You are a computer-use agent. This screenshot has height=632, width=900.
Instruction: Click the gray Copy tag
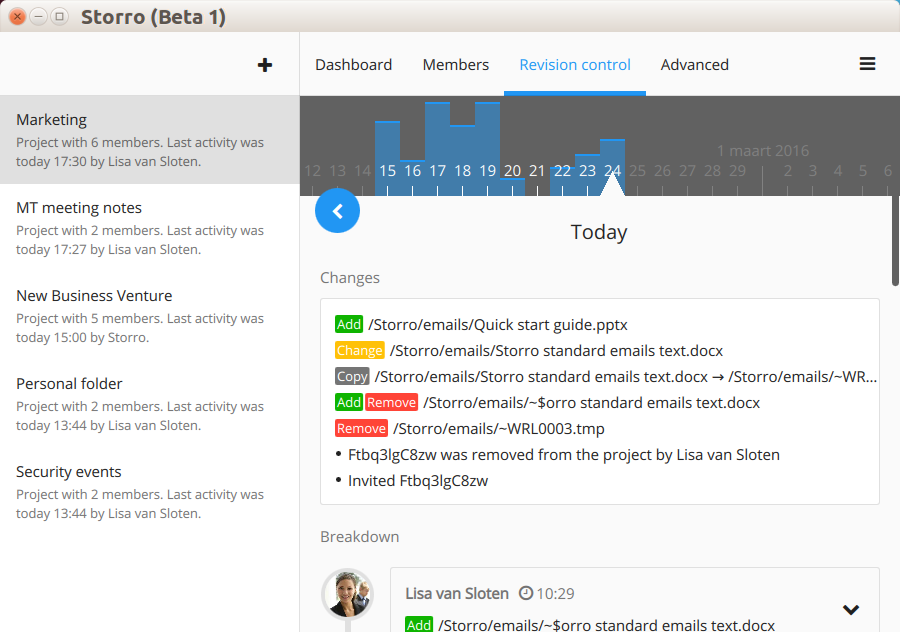352,377
